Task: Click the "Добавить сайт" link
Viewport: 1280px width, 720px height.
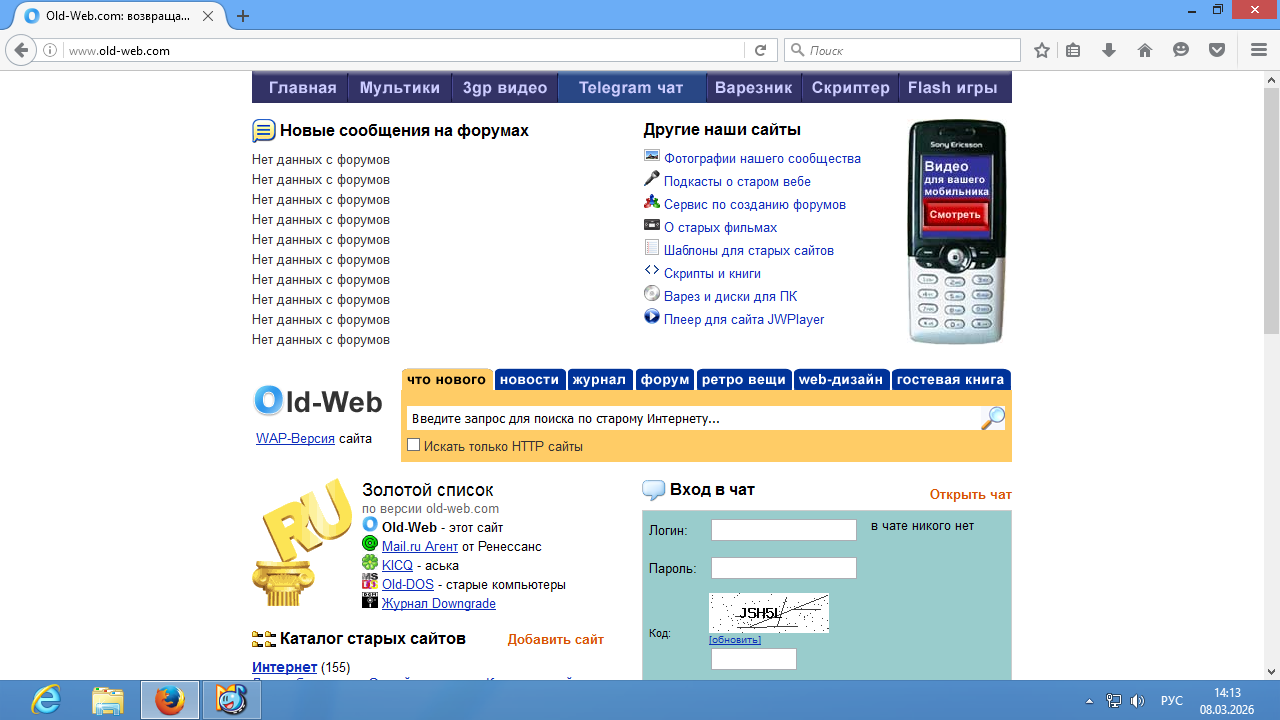Action: pos(555,639)
